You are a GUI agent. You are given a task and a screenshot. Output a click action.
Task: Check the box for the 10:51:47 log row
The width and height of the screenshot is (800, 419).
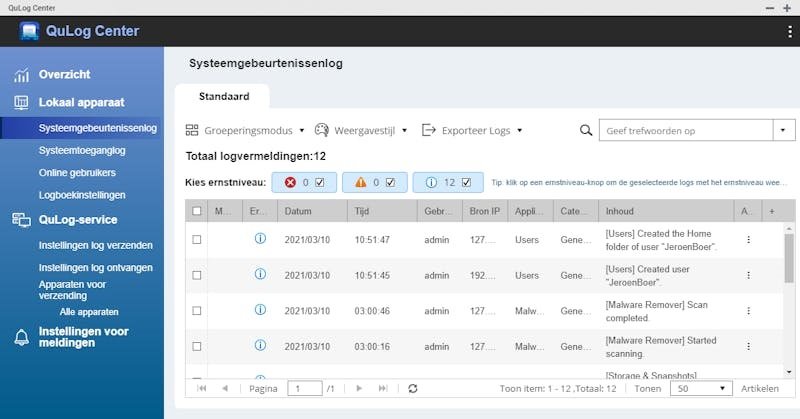(x=197, y=239)
